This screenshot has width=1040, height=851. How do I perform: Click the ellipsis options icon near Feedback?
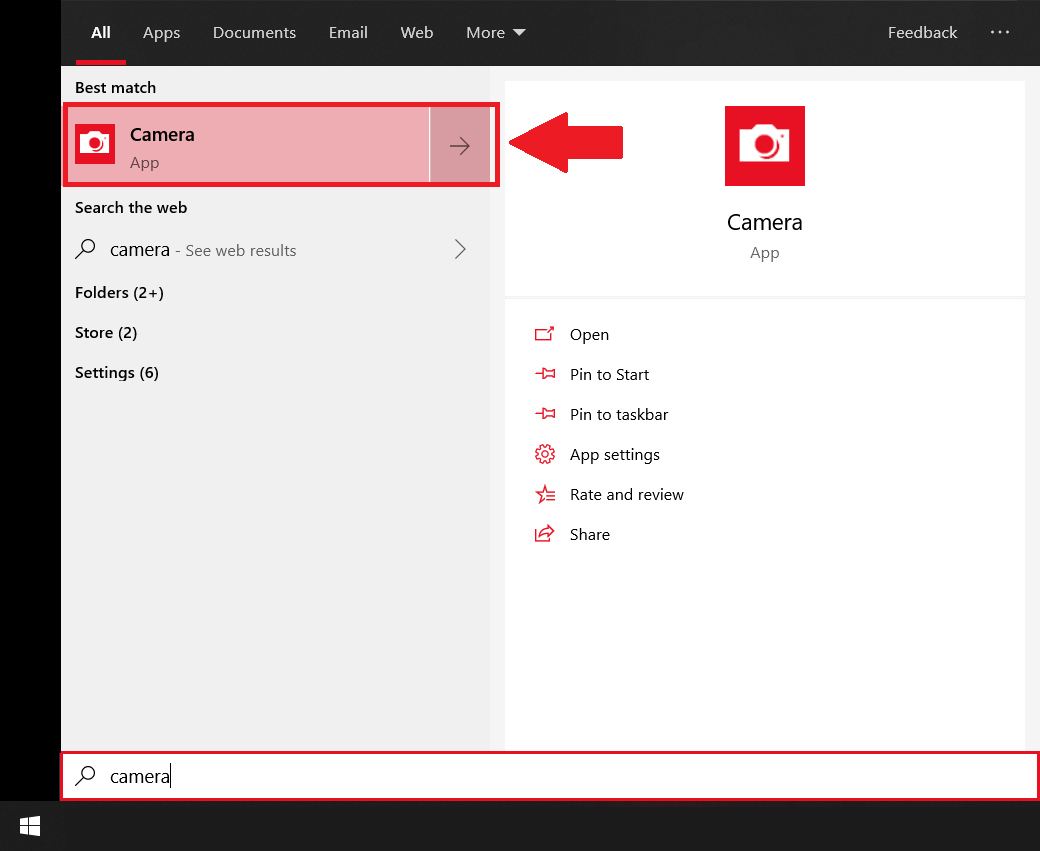[x=1000, y=32]
